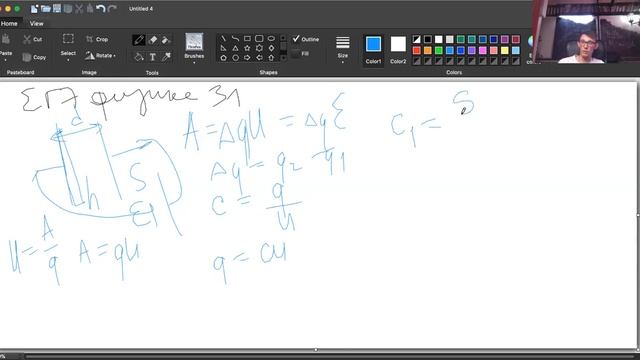Choose the Diamond shape
The height and width of the screenshot is (360, 640).
click(x=271, y=48)
